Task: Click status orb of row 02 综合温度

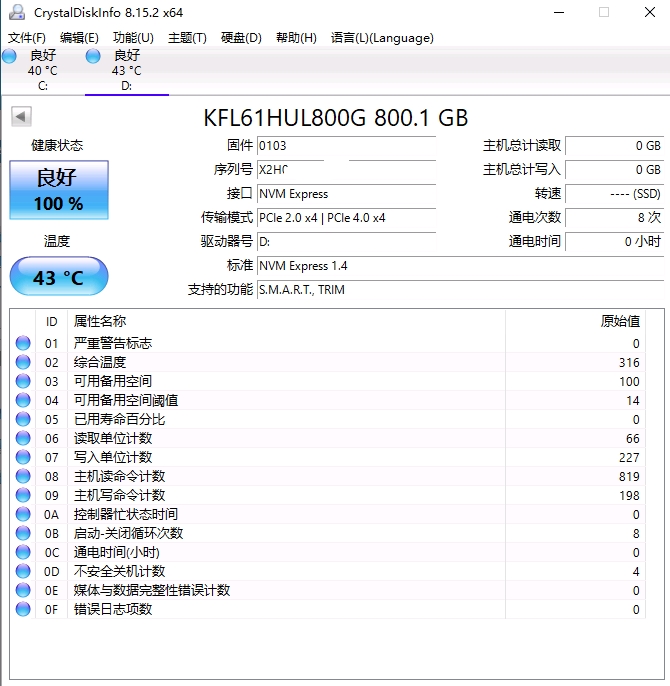Action: (23, 362)
